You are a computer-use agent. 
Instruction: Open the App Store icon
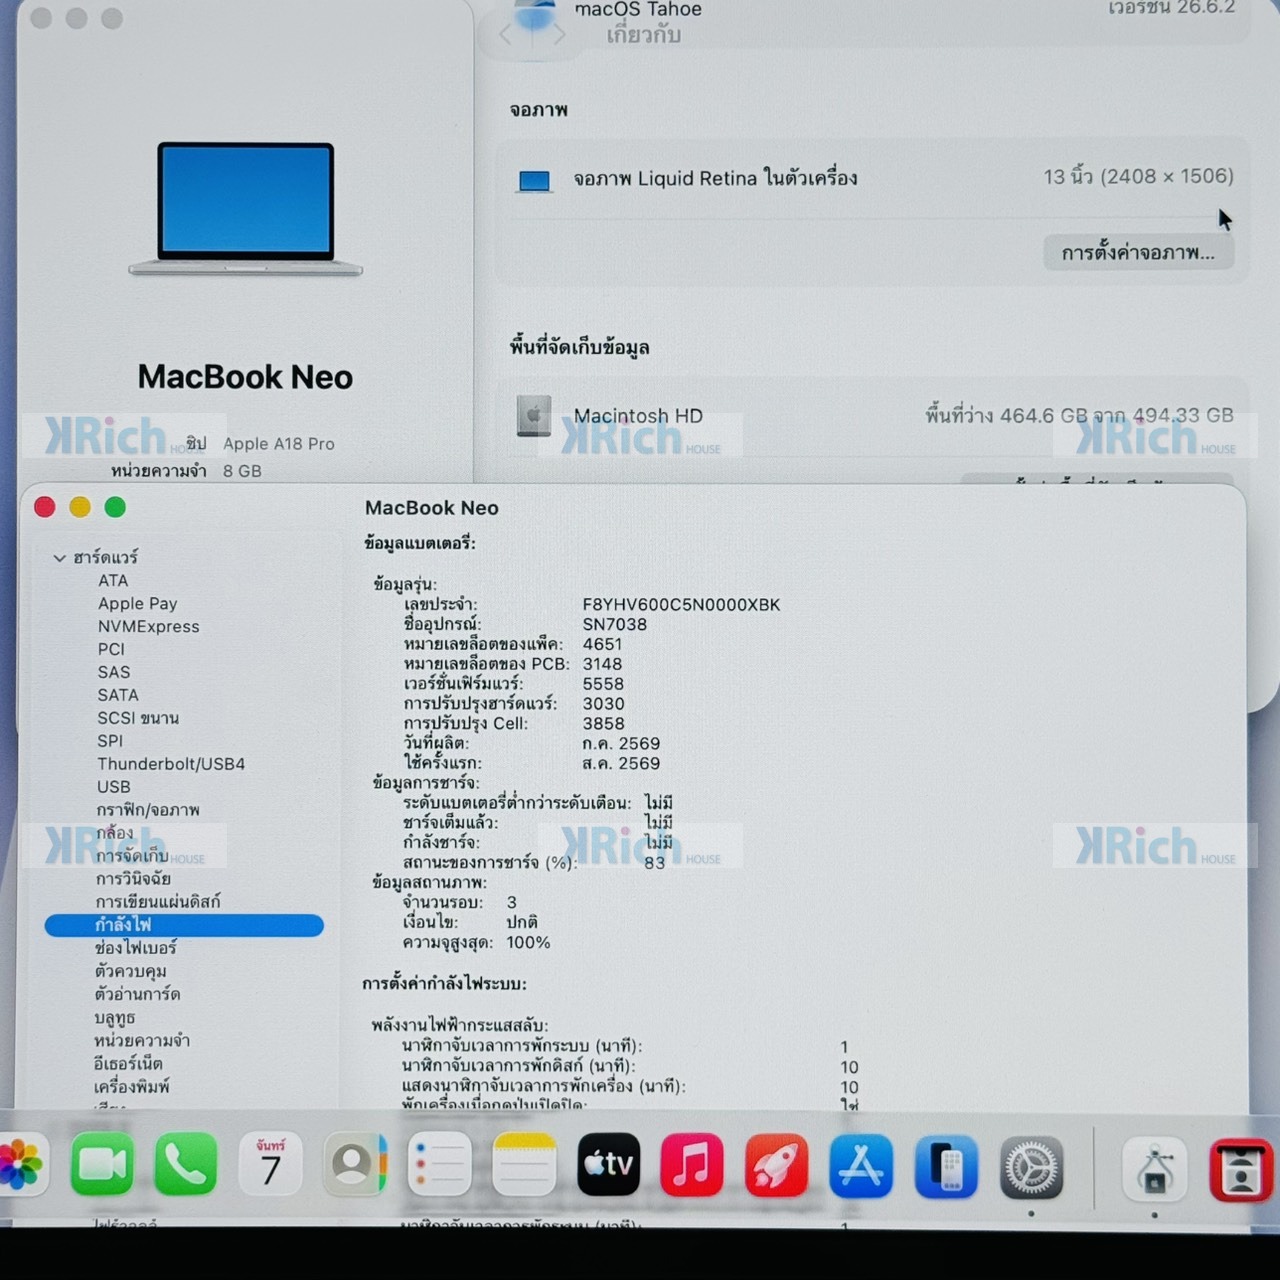(x=861, y=1164)
